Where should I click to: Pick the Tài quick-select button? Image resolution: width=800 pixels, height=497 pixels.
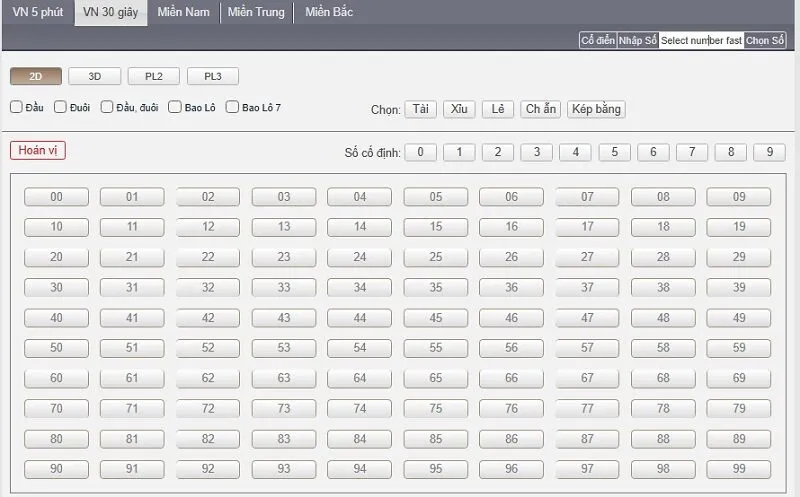point(420,109)
